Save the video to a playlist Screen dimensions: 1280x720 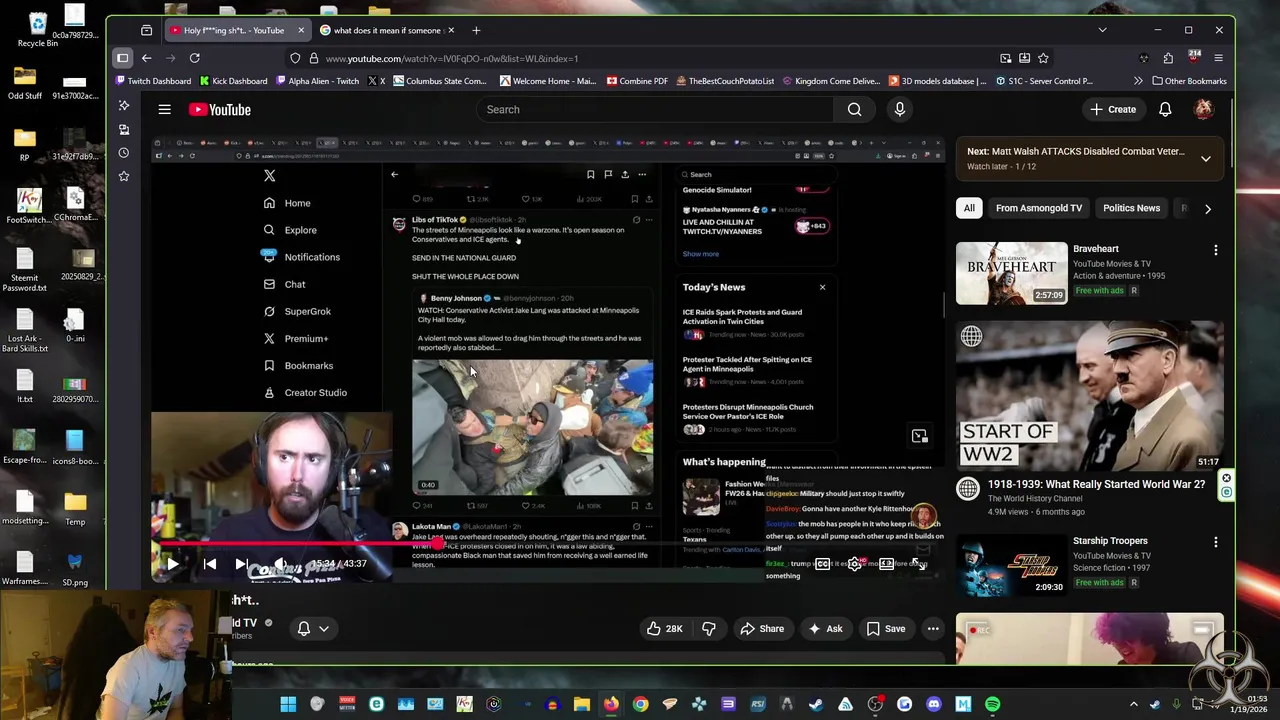click(x=886, y=629)
